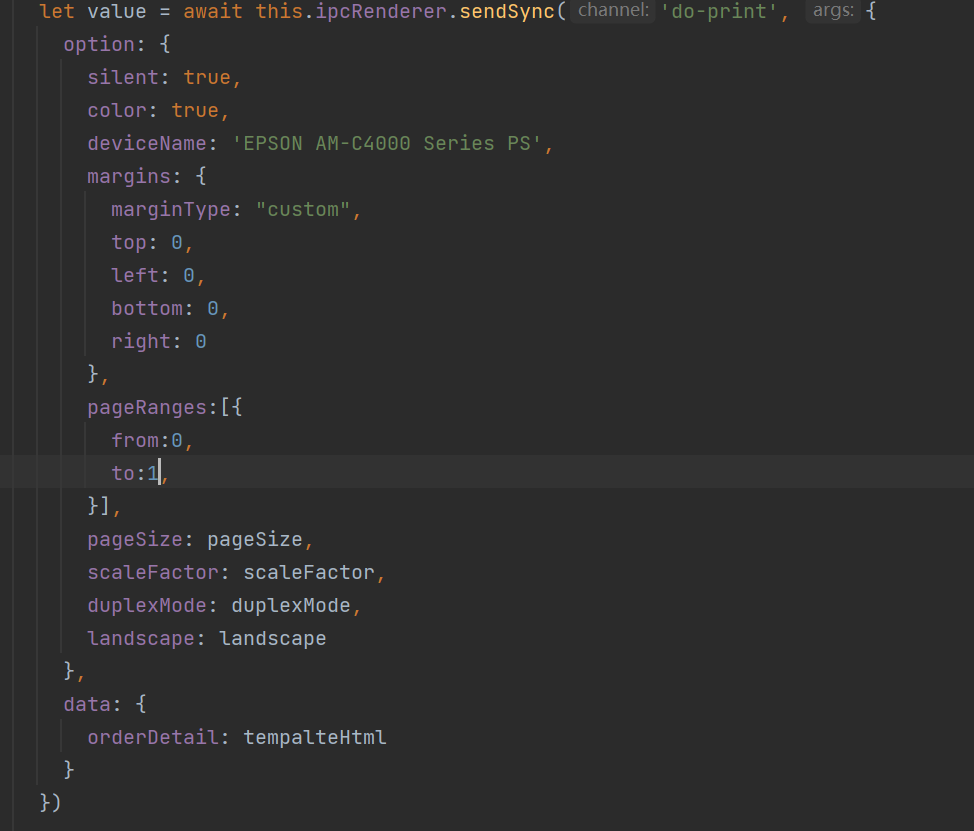This screenshot has height=831, width=974.
Task: Click the tempalteHtml variable reference
Action: [x=315, y=736]
